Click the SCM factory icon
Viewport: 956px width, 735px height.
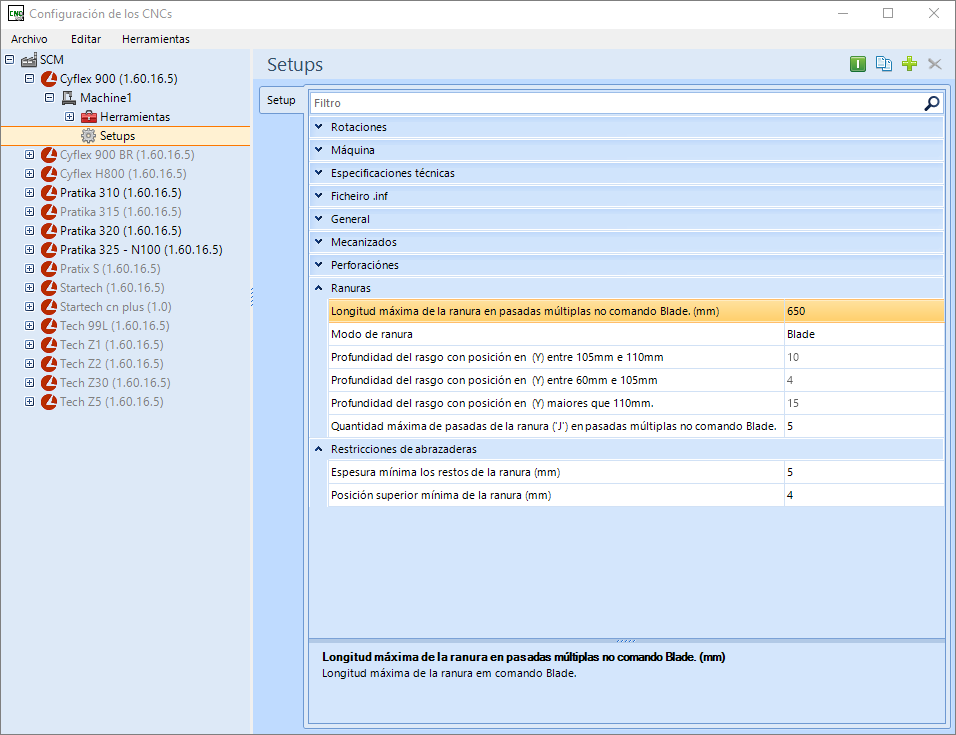[x=29, y=60]
